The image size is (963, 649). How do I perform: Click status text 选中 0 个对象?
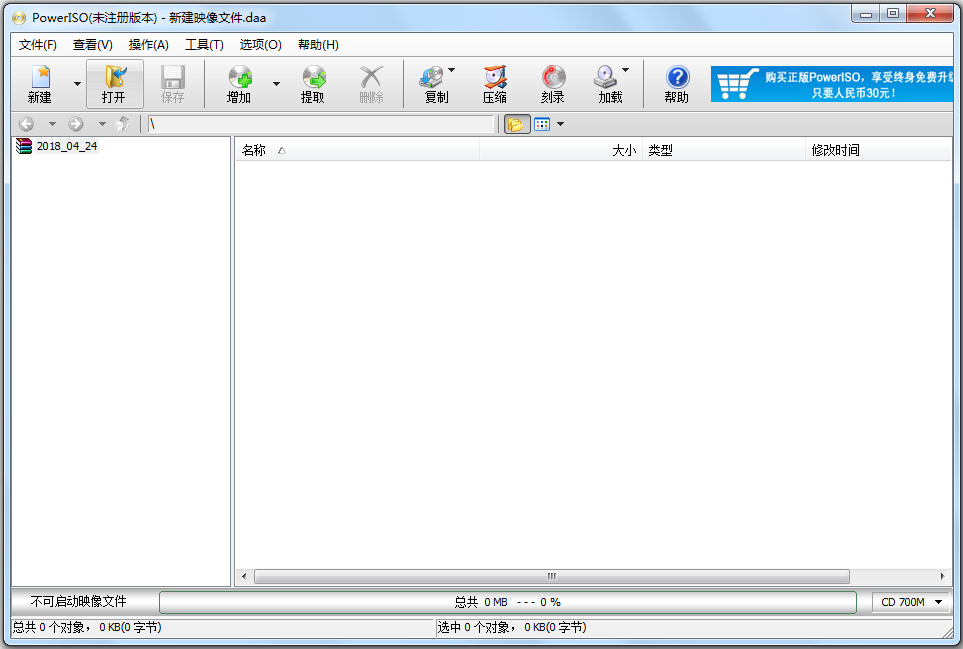tap(512, 627)
